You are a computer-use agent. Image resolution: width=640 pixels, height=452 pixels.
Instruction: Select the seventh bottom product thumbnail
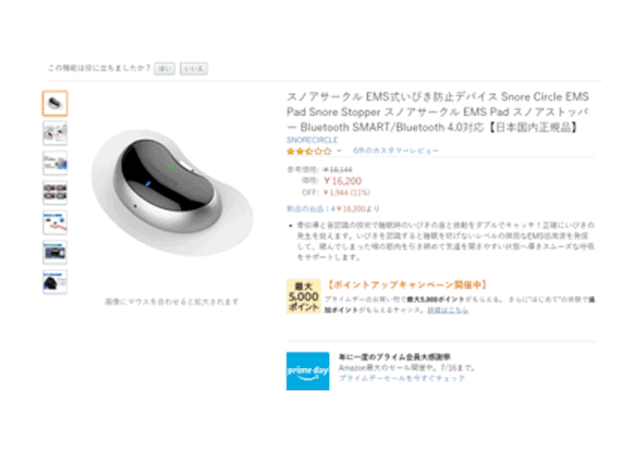click(x=55, y=282)
